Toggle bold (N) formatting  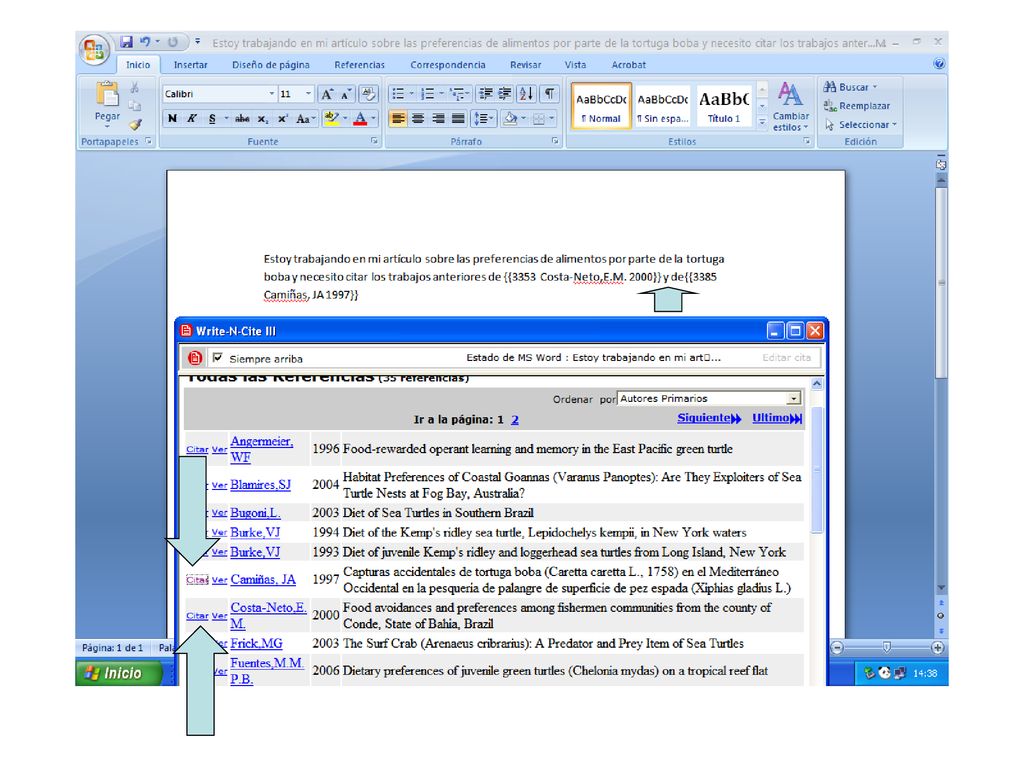[x=172, y=118]
